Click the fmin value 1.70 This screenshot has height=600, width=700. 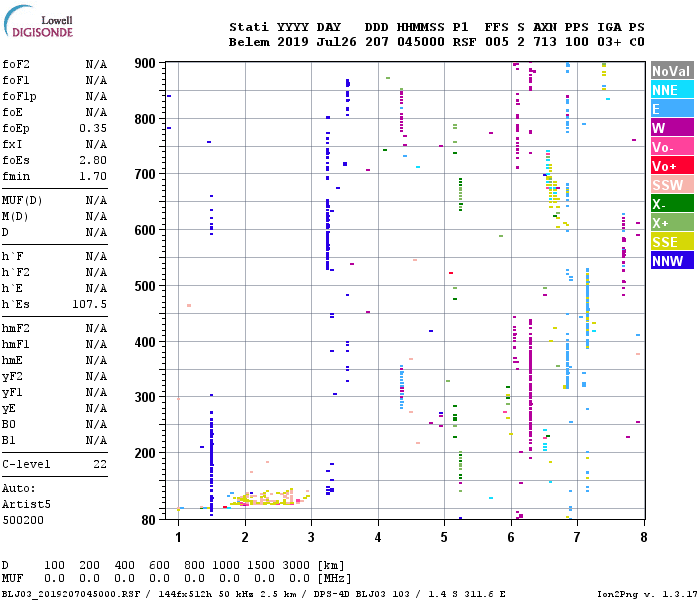pyautogui.click(x=93, y=176)
